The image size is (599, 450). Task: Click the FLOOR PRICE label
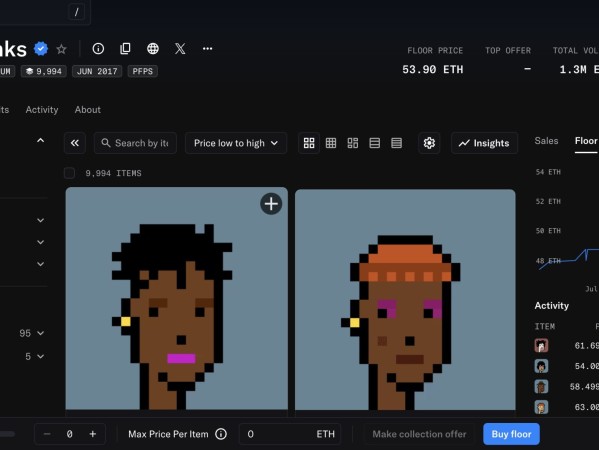point(435,50)
